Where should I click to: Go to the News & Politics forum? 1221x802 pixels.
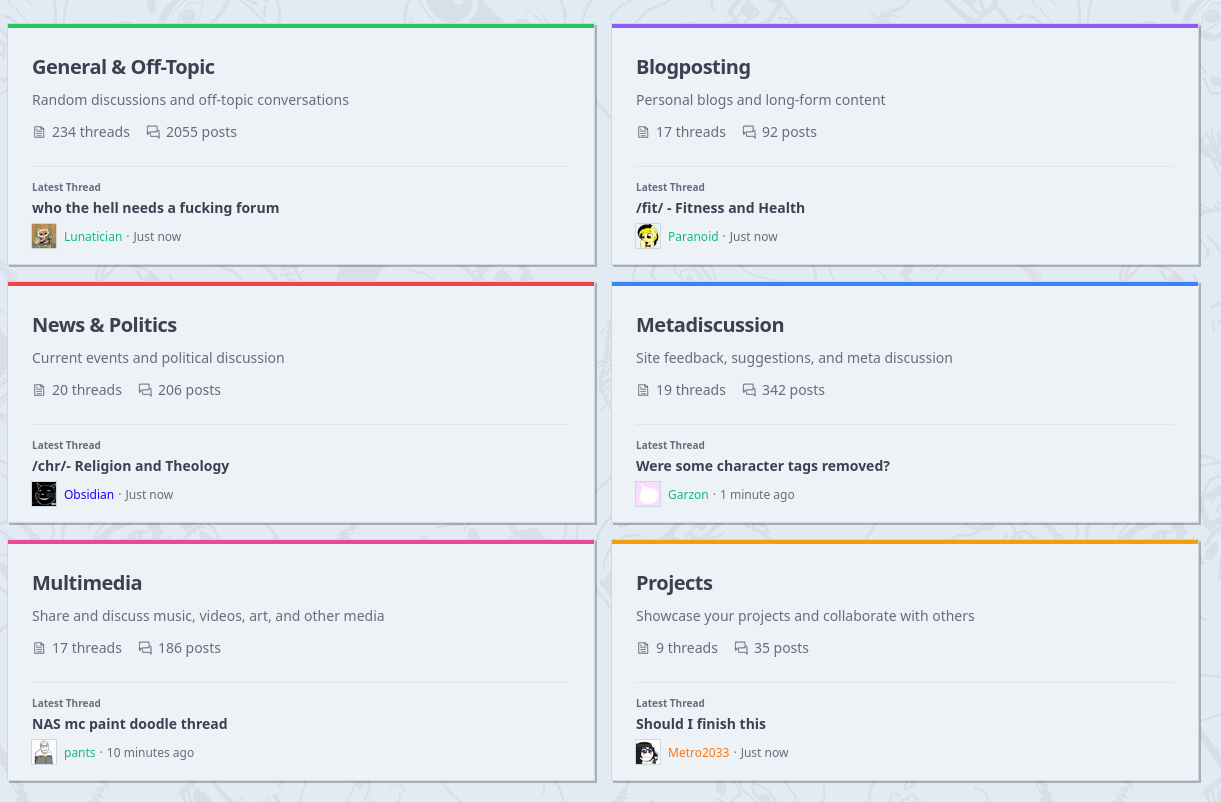(x=104, y=325)
